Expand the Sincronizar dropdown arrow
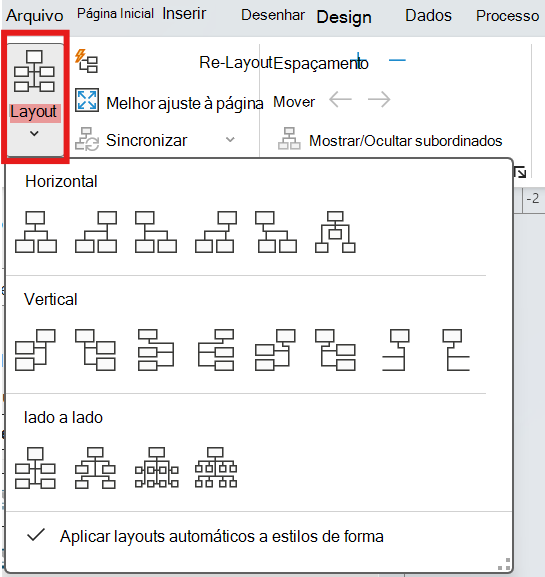The height and width of the screenshot is (577, 545). [x=230, y=140]
